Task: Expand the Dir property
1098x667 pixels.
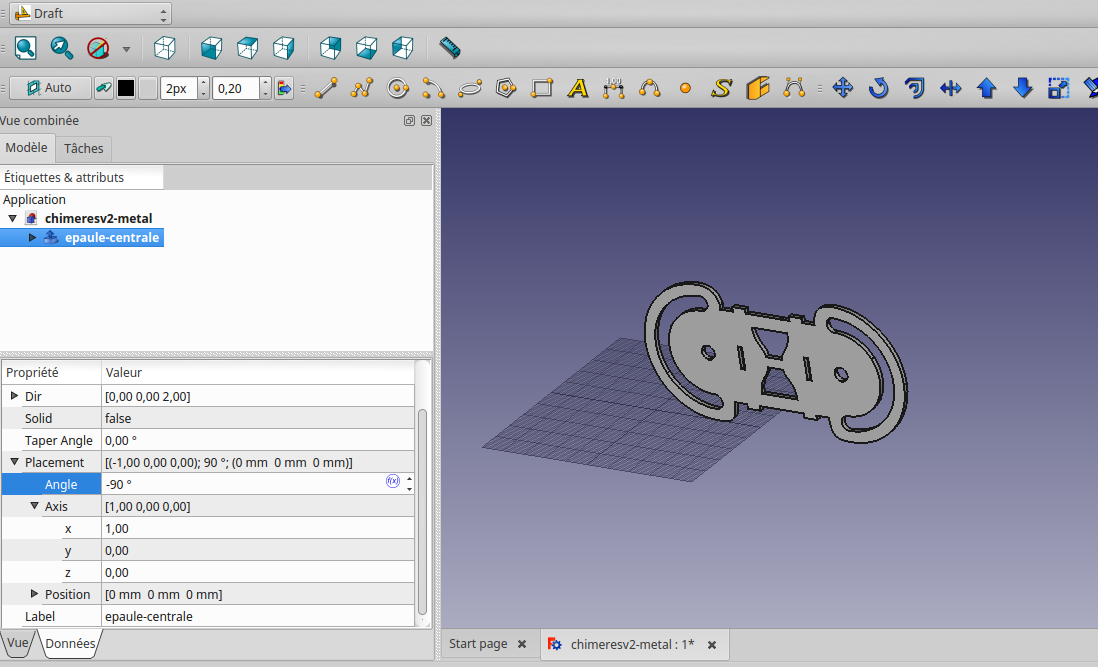Action: pos(14,396)
